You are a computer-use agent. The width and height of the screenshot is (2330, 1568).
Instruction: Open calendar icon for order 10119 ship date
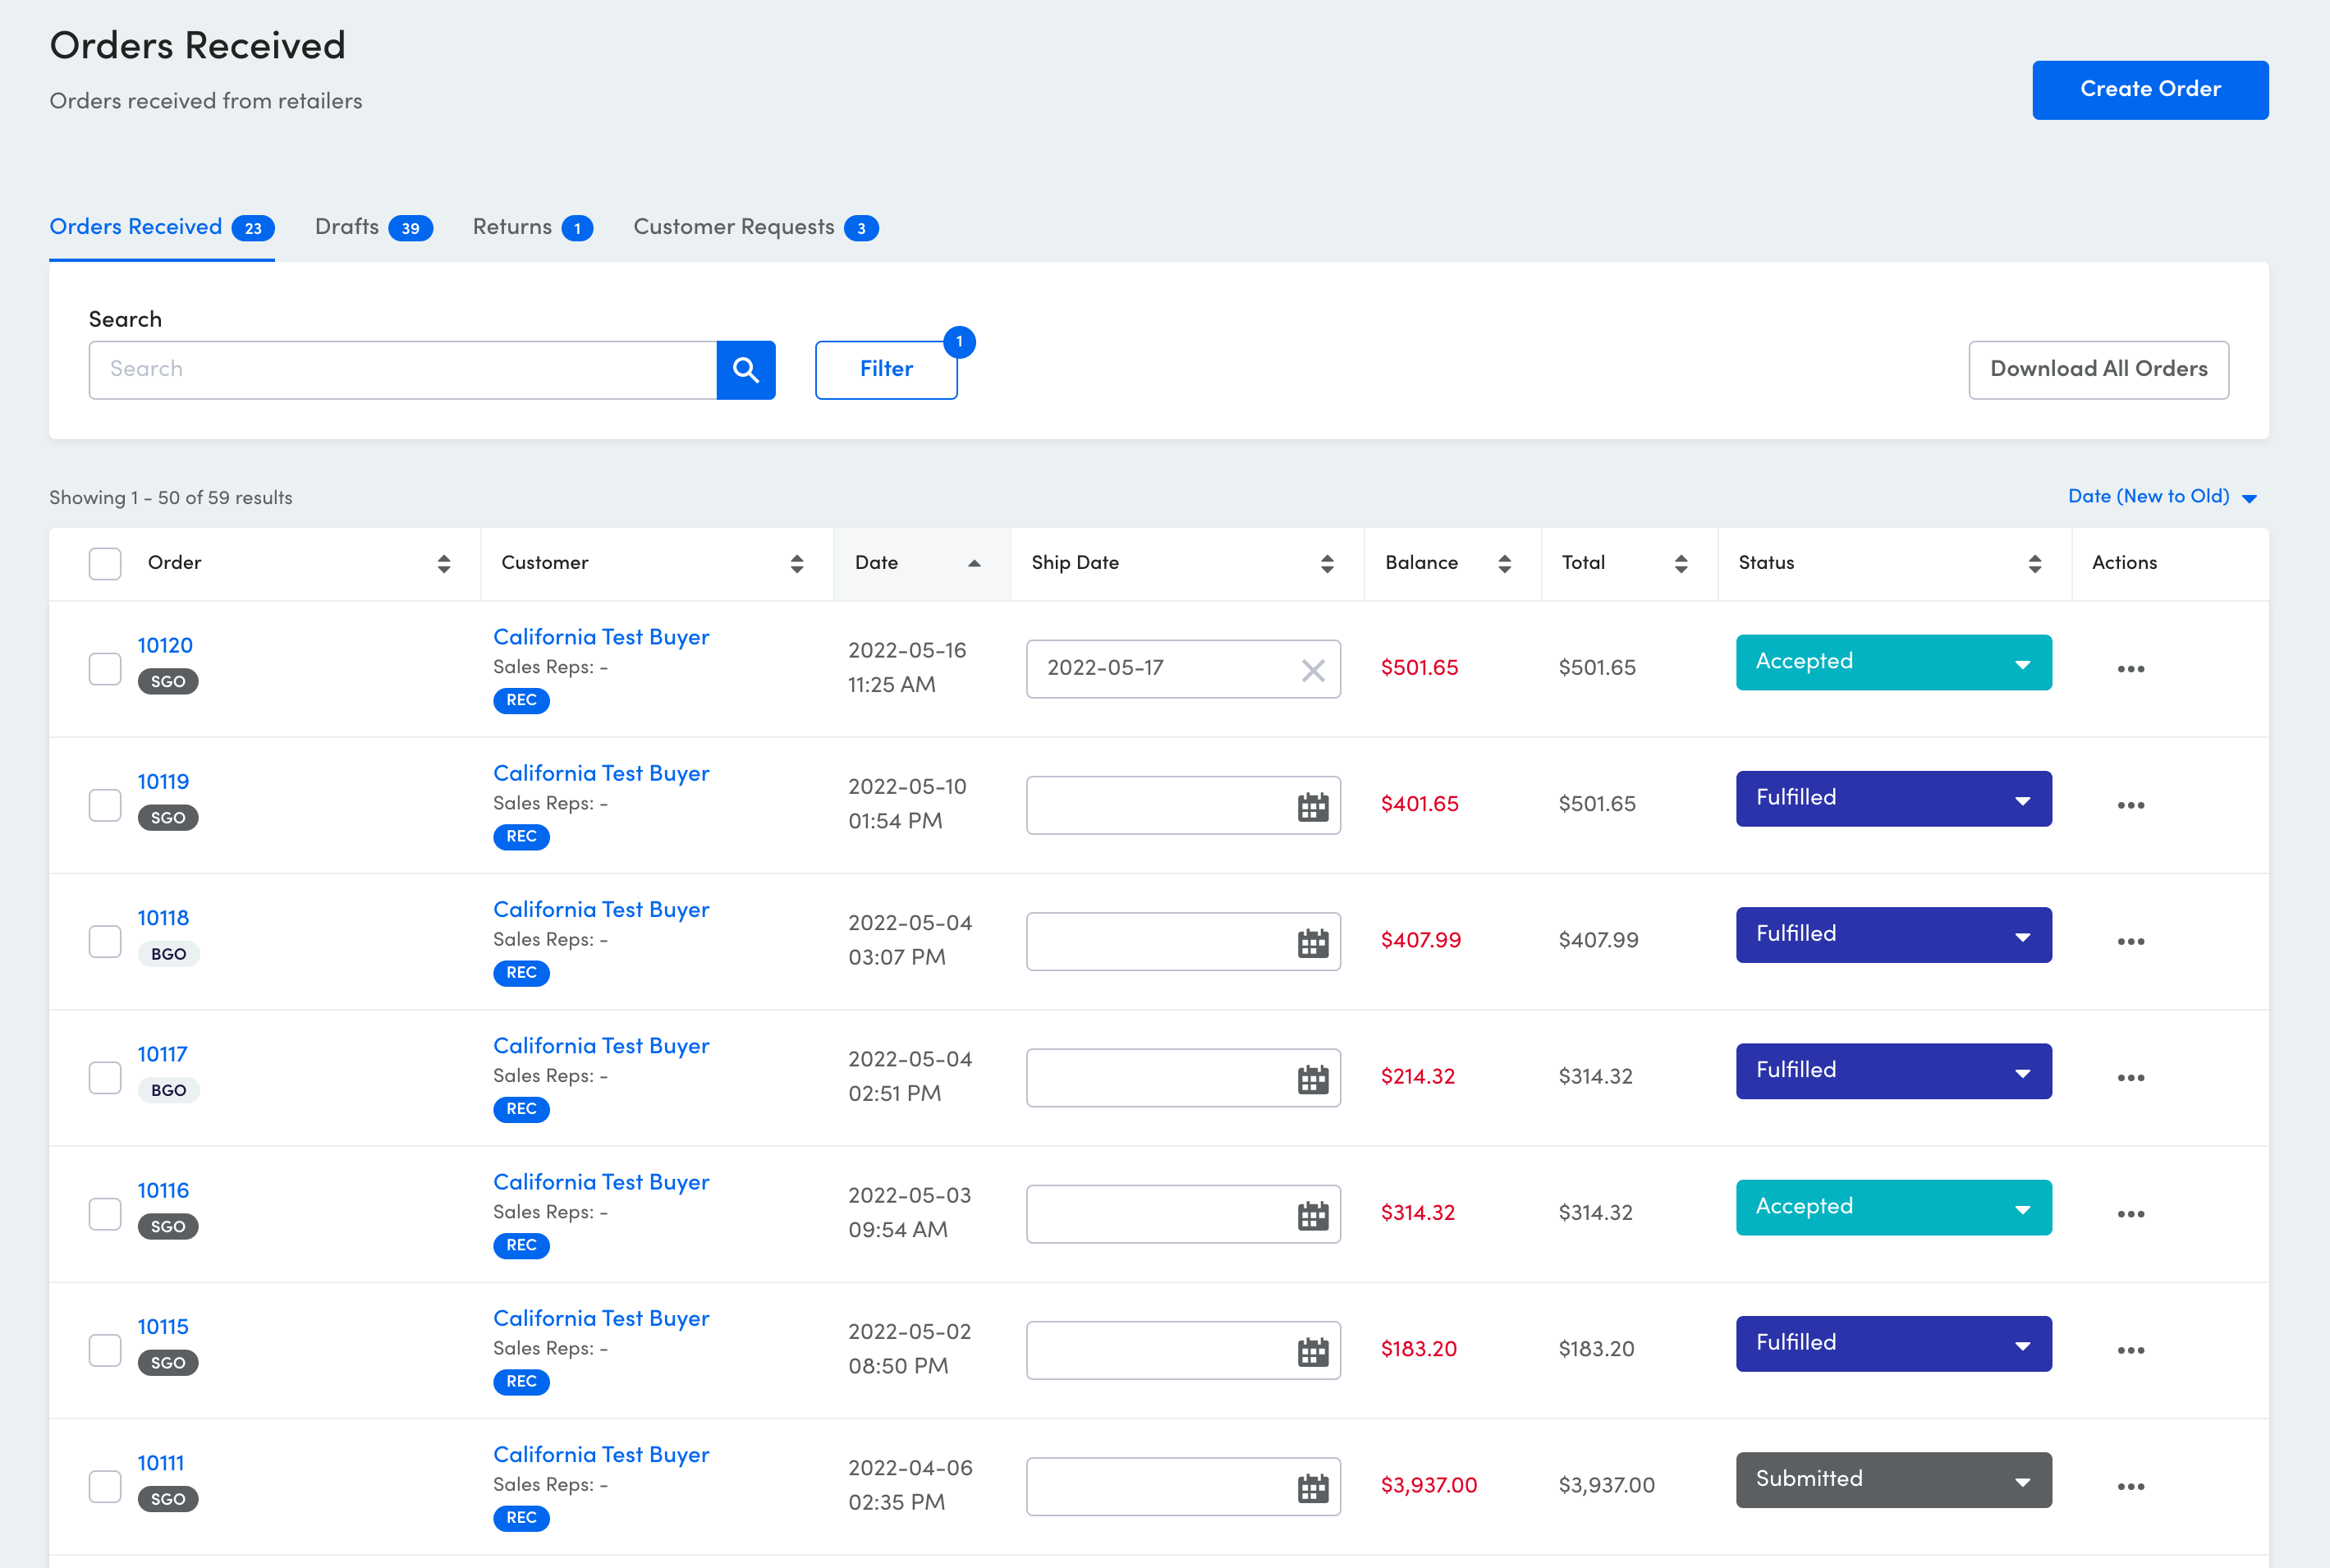(x=1313, y=806)
